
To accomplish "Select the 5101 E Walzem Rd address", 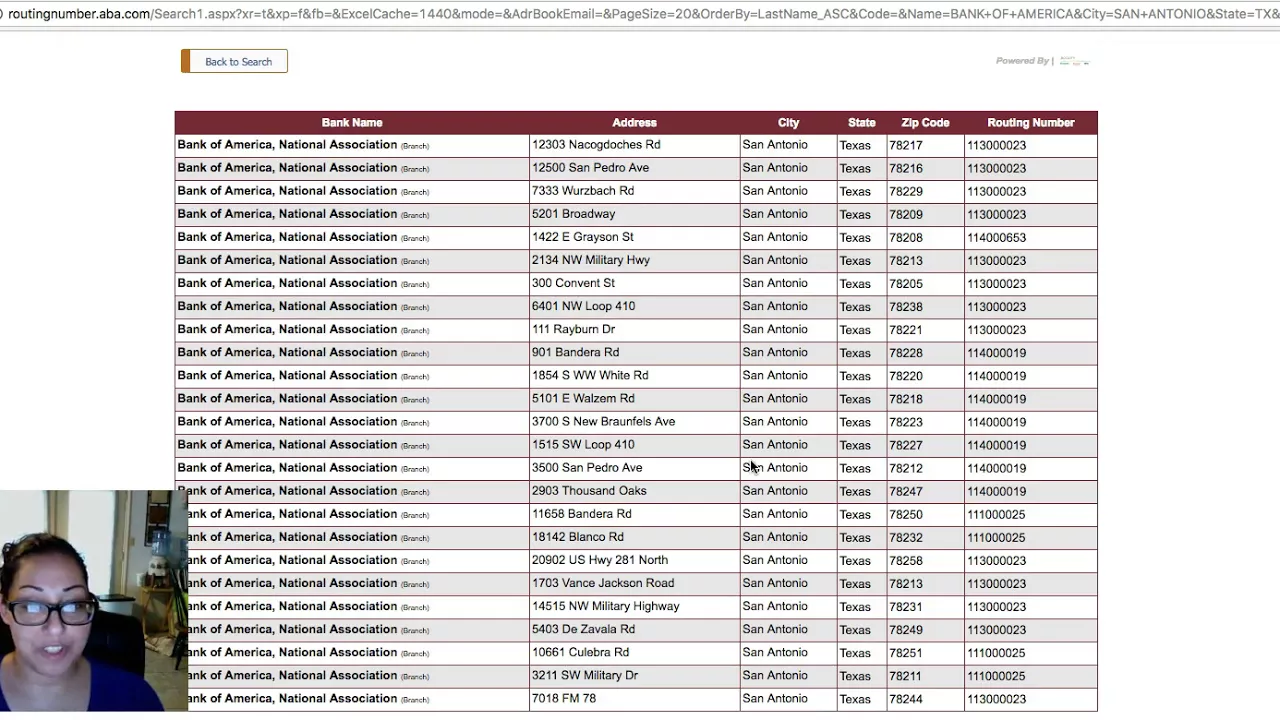I will [x=583, y=398].
